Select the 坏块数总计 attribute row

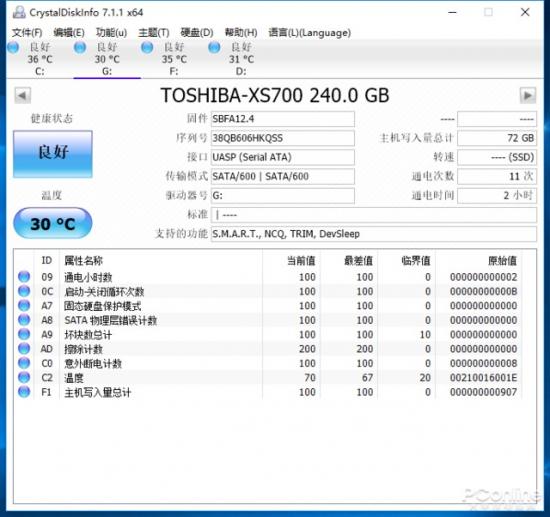pyautogui.click(x=269, y=334)
